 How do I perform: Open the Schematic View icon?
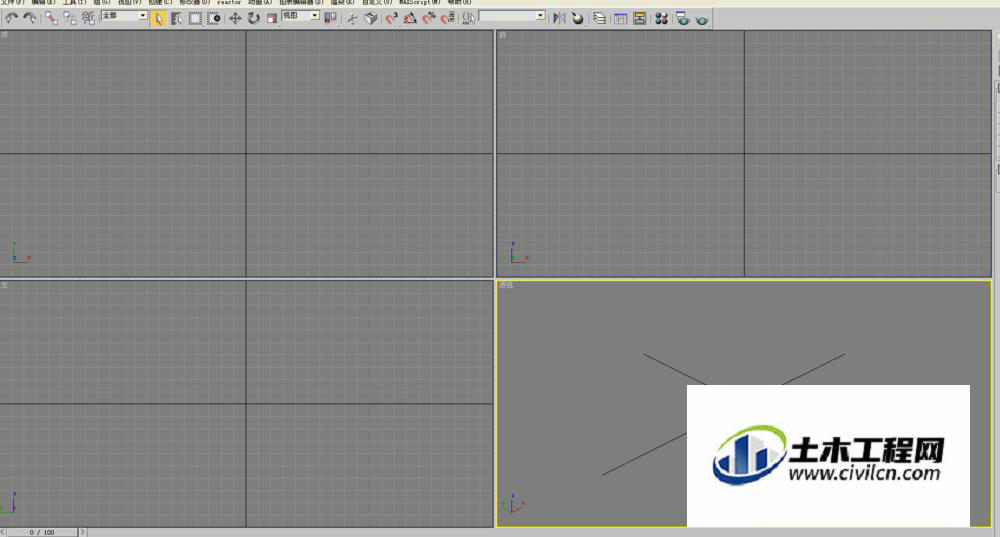(x=640, y=18)
